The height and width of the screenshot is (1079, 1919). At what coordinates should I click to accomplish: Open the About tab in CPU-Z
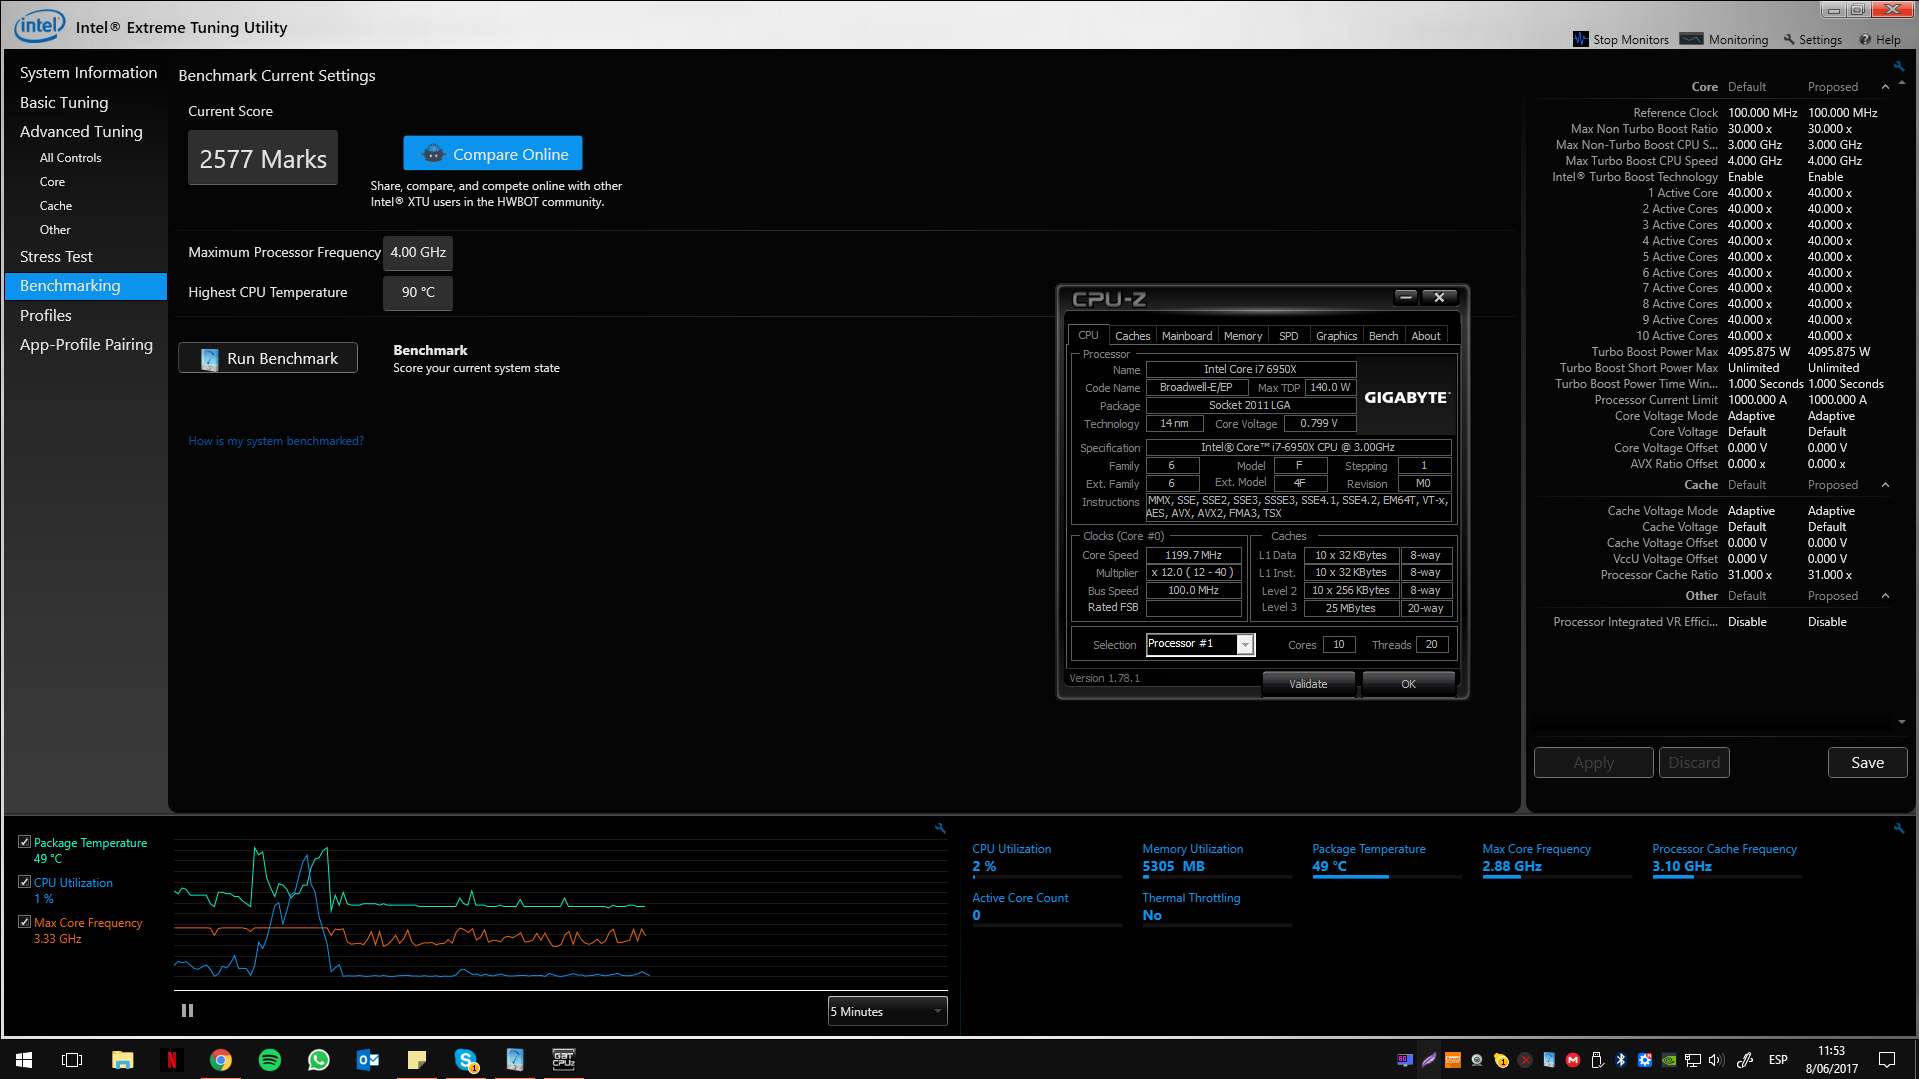click(x=1426, y=336)
